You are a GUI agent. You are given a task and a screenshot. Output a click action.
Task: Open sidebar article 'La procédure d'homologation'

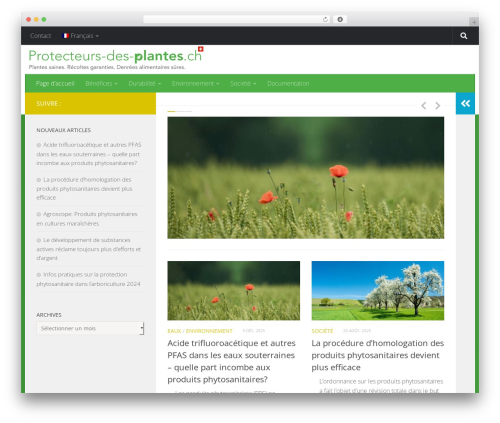tap(84, 189)
